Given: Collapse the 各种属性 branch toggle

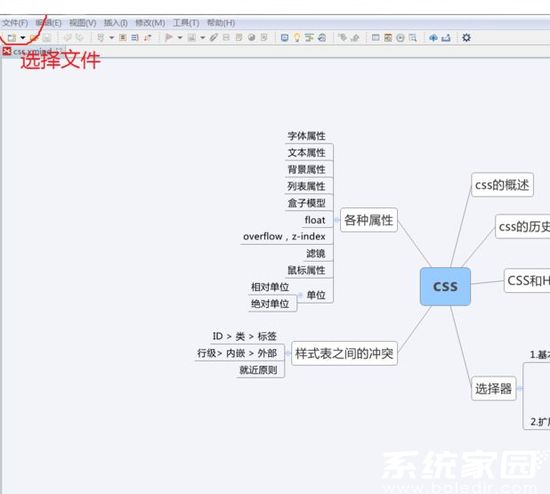Looking at the screenshot, I should coord(336,220).
